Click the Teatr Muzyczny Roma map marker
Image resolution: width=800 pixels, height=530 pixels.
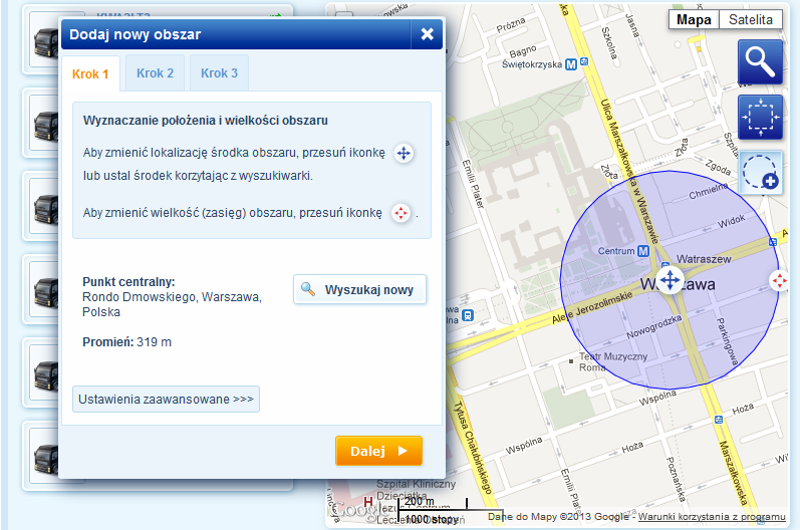tap(571, 361)
